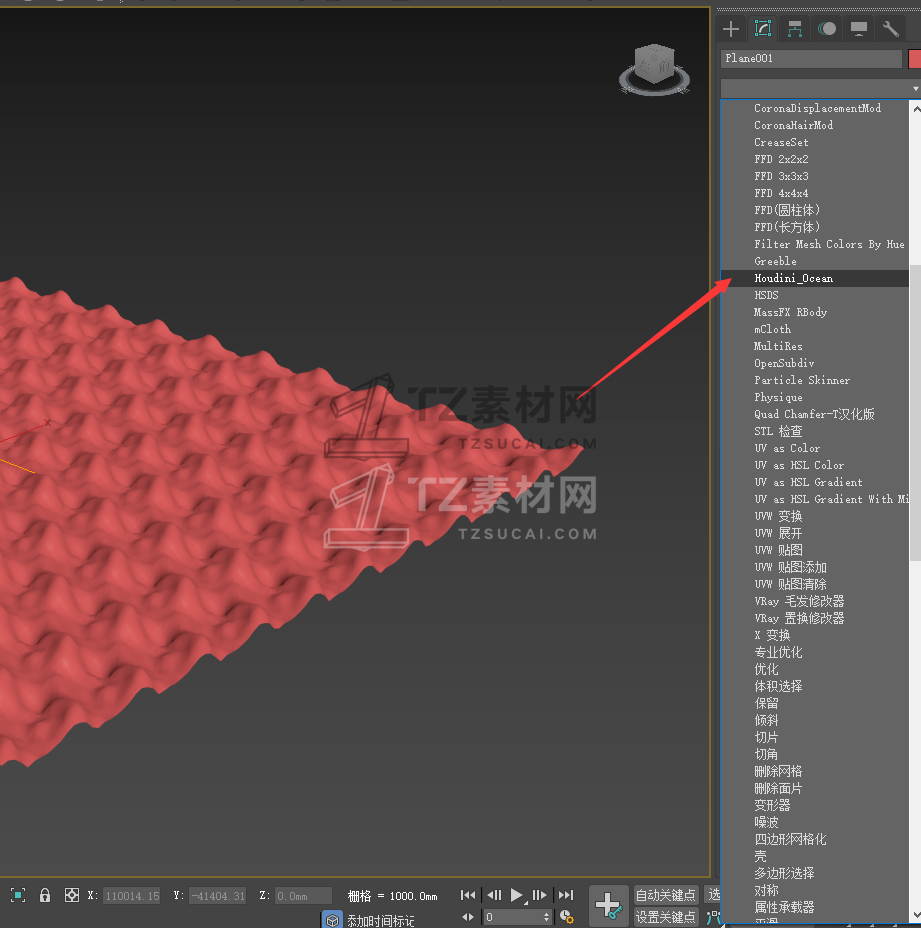Open the Utilities wrench panel tab
This screenshot has width=921, height=928.
pos(891,29)
